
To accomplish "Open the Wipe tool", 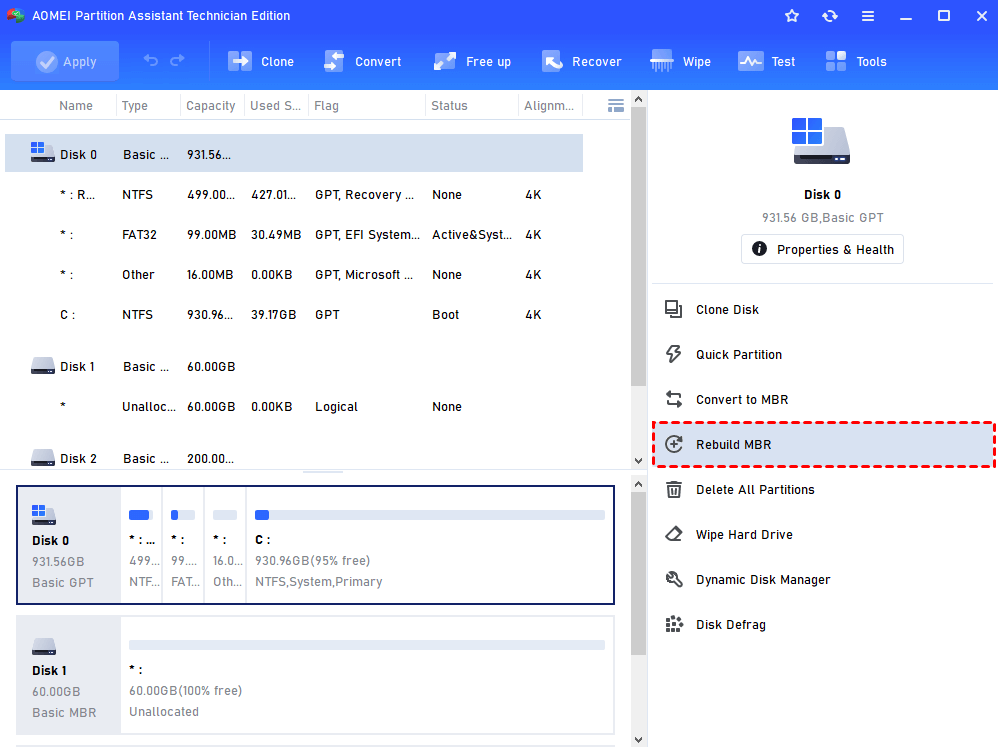I will click(x=680, y=61).
